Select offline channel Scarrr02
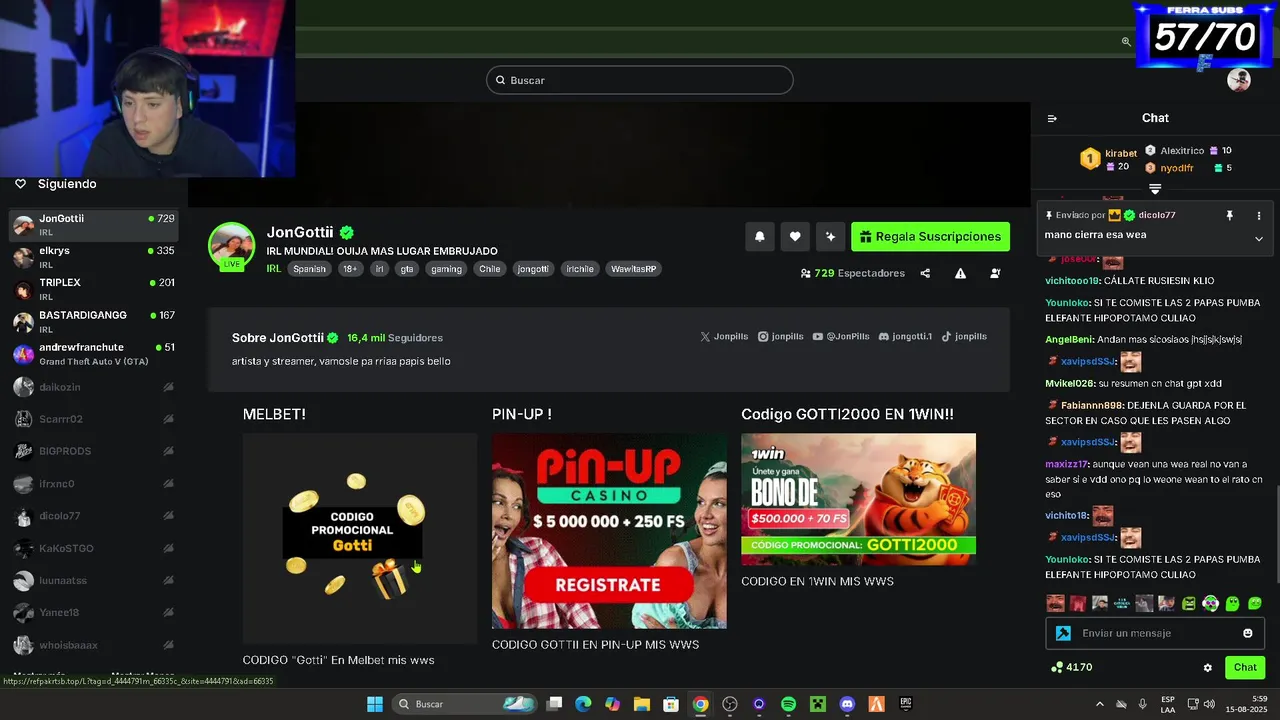The height and width of the screenshot is (720, 1280). coord(93,419)
